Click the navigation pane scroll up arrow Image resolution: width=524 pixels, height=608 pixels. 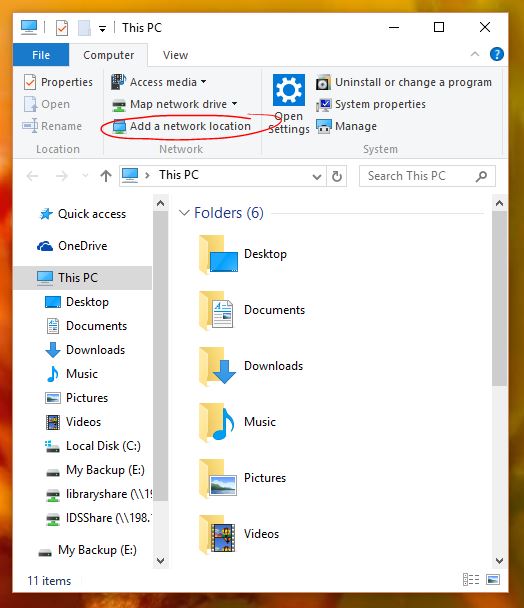[161, 203]
